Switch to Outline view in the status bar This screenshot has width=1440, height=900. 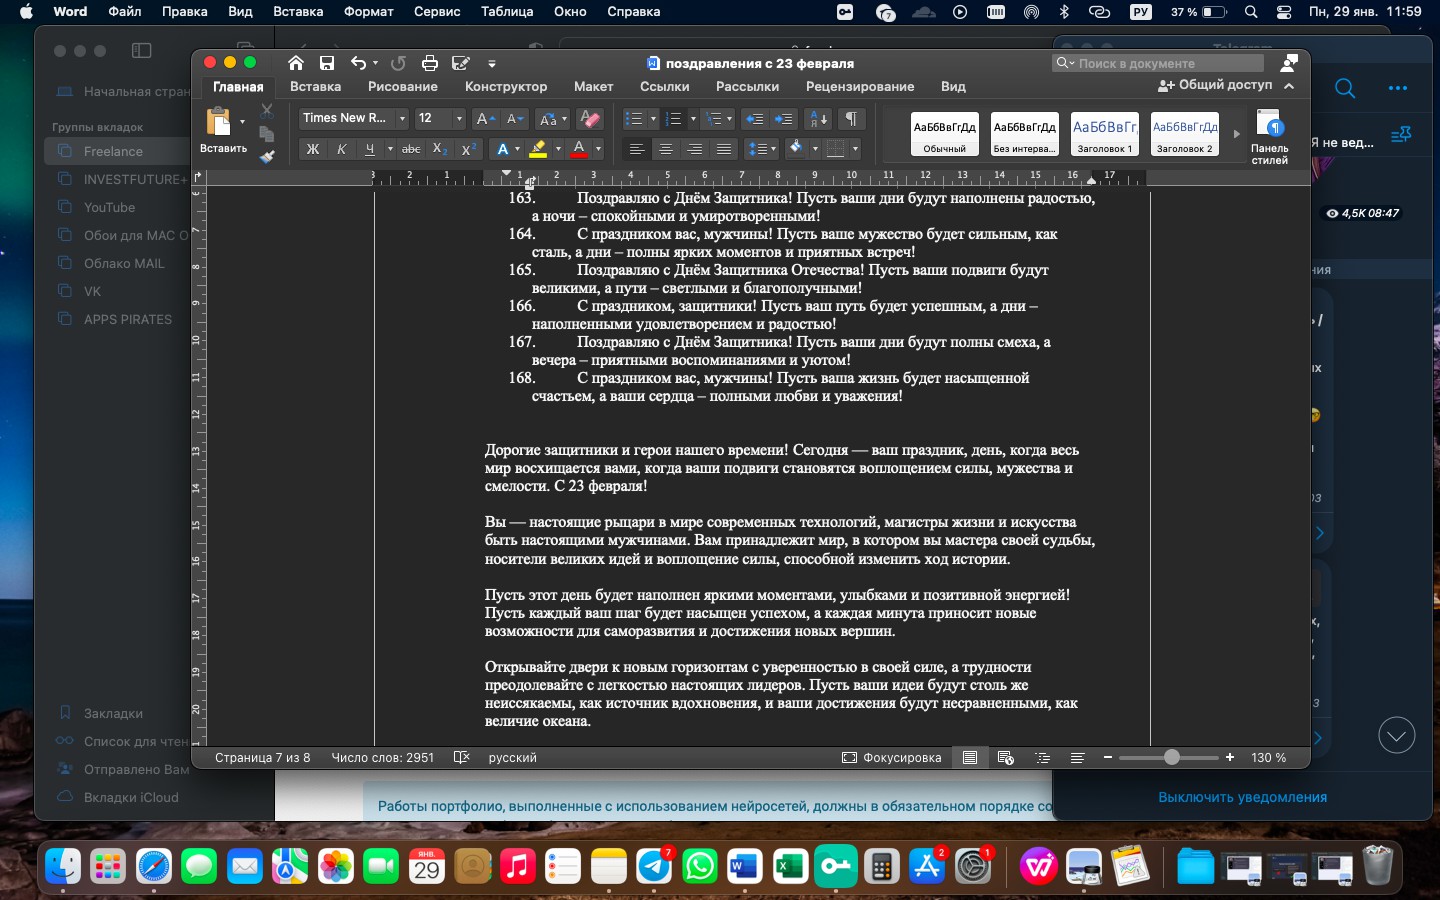1042,757
